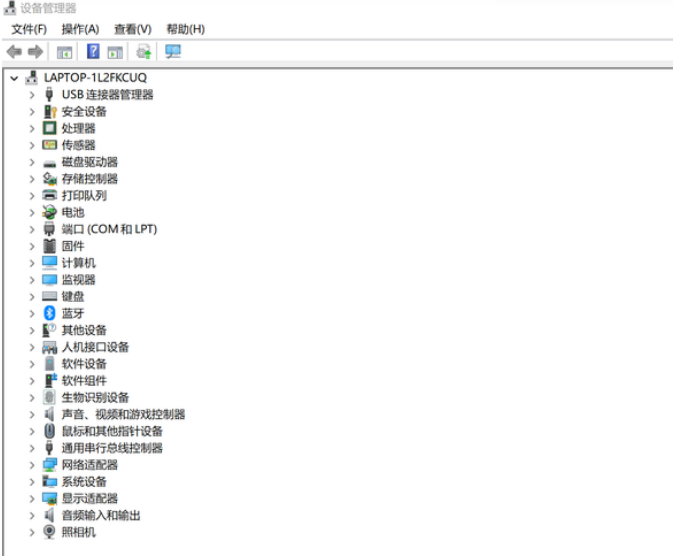Expand the 处理器 node chevron
This screenshot has width=673, height=558.
point(32,128)
